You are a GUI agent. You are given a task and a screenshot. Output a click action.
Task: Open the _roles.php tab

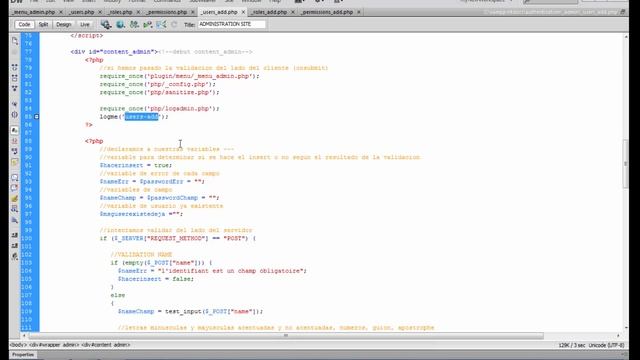point(120,12)
